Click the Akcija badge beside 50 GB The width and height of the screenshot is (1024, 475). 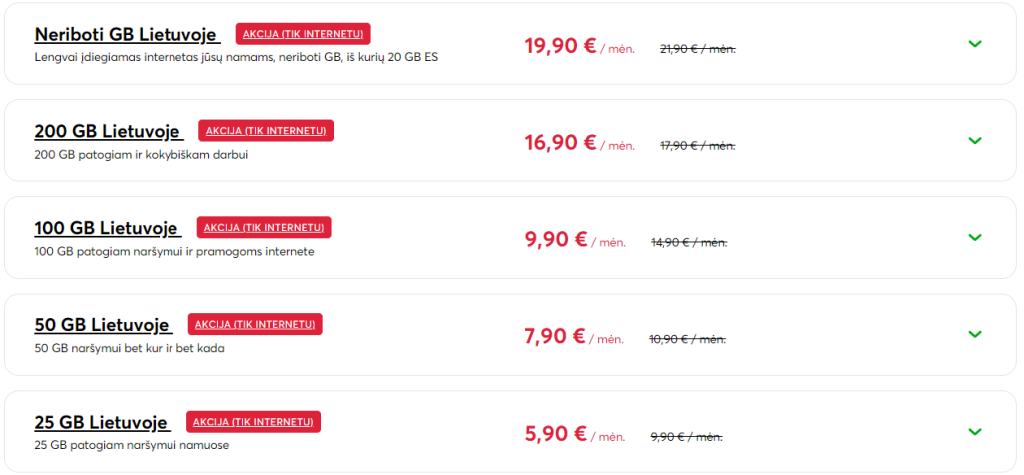click(x=255, y=325)
